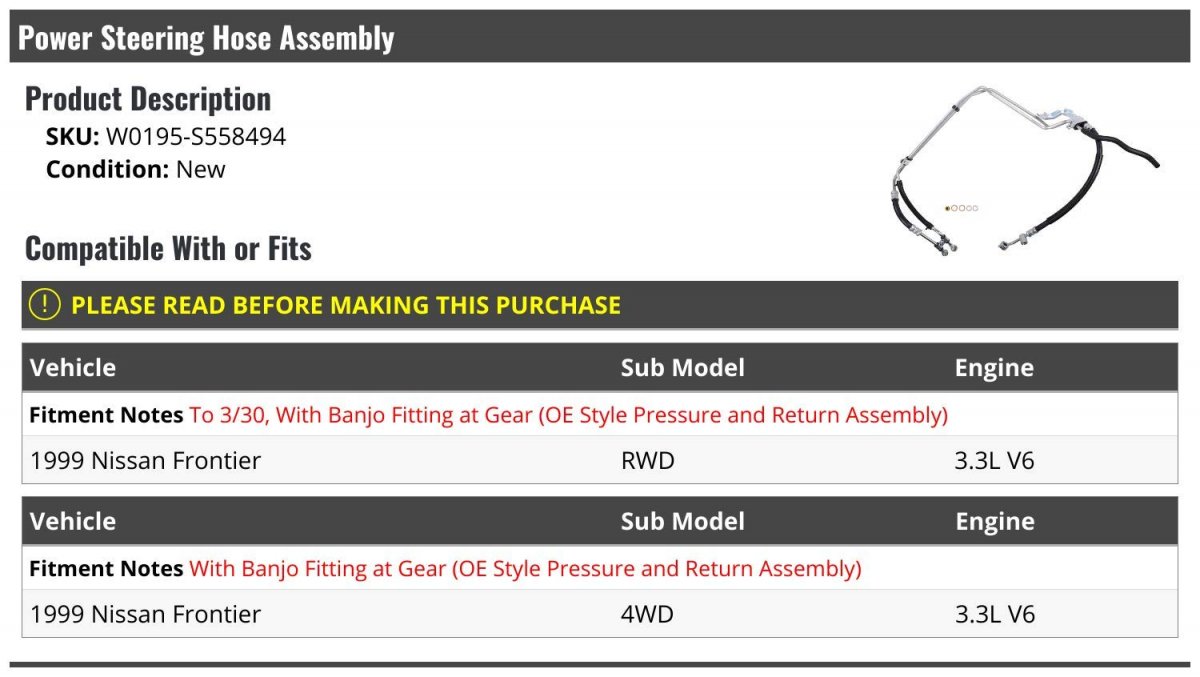The height and width of the screenshot is (677, 1200).
Task: Click the Condition: New text
Action: pyautogui.click(x=136, y=169)
